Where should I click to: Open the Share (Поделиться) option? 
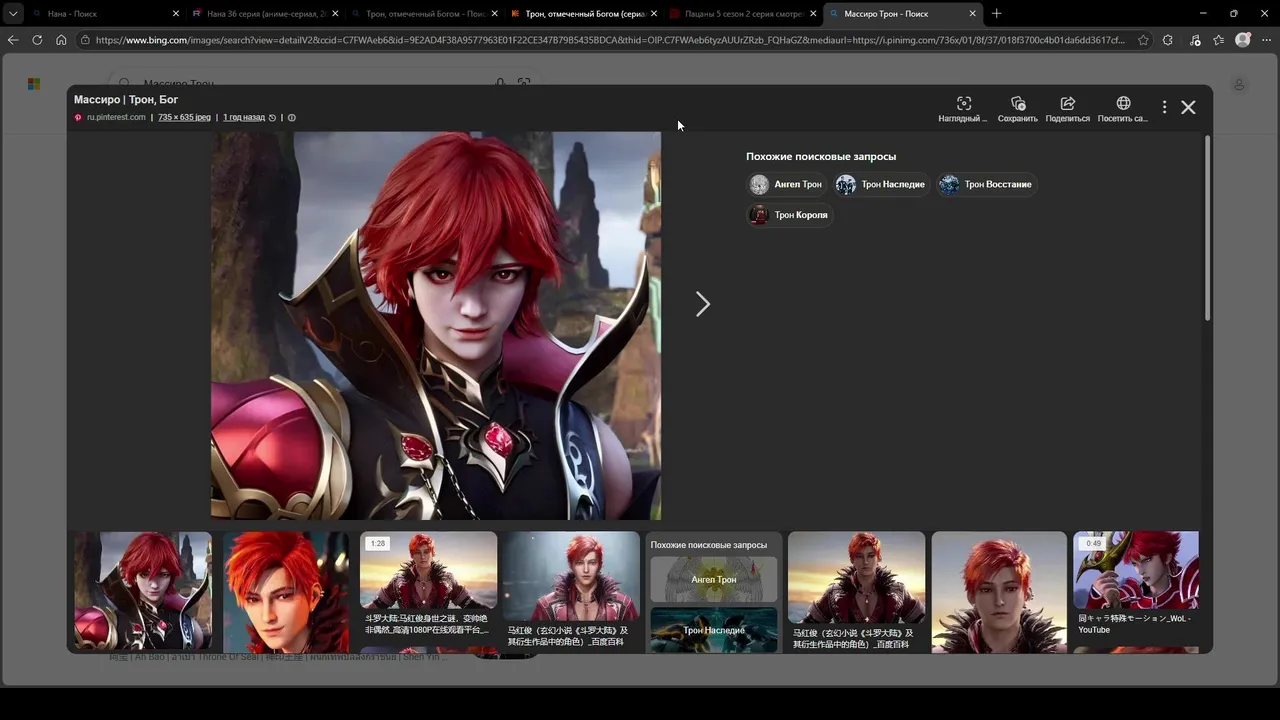(x=1067, y=109)
